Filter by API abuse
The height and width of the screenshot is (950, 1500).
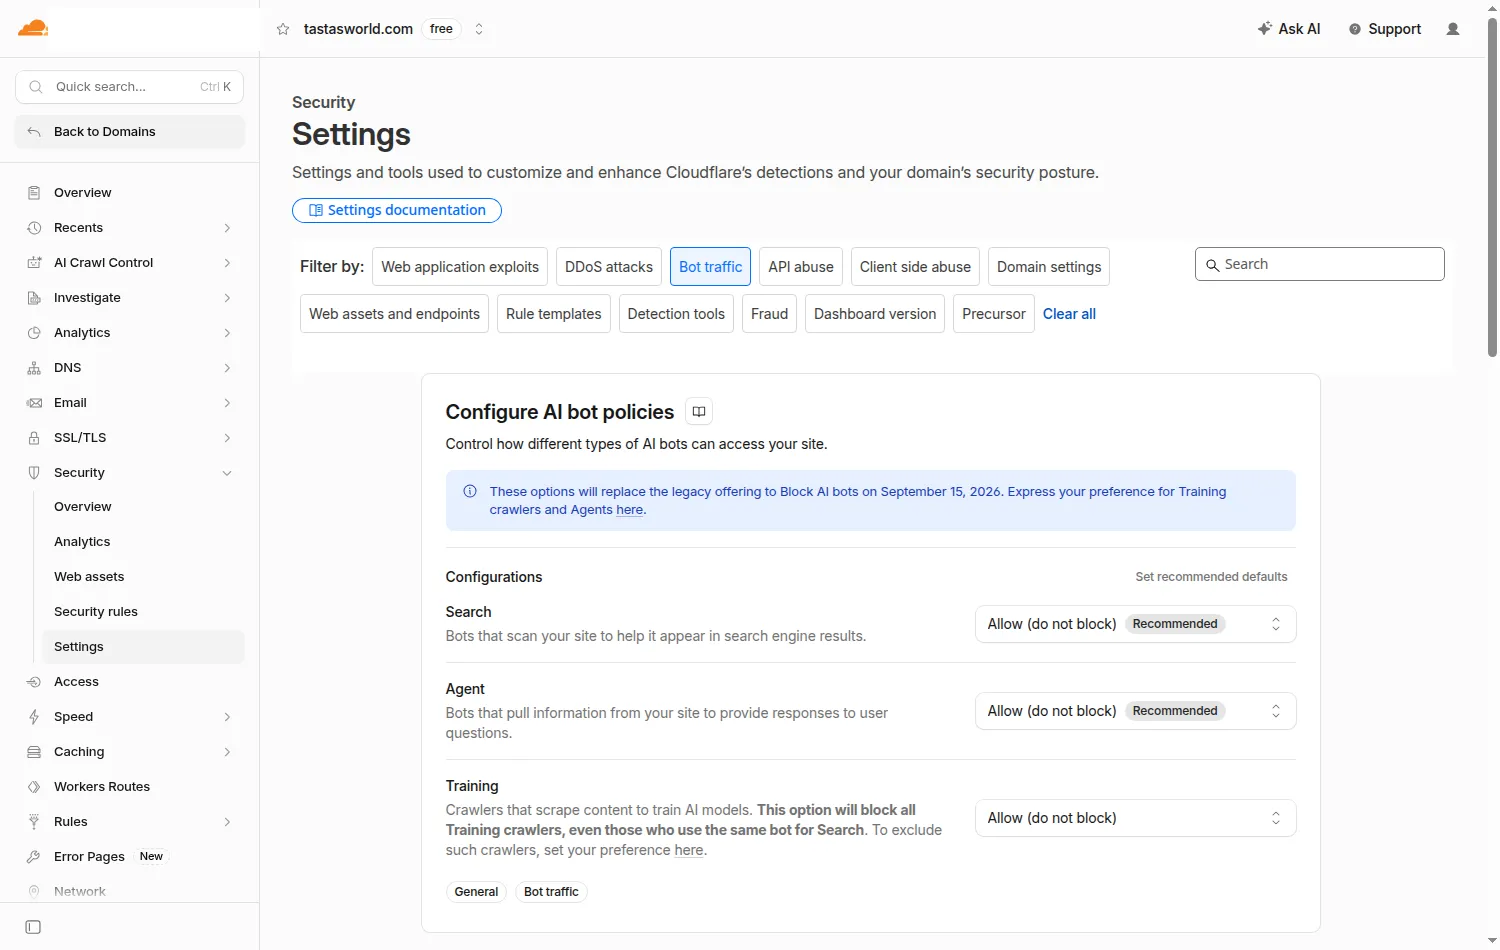(801, 267)
